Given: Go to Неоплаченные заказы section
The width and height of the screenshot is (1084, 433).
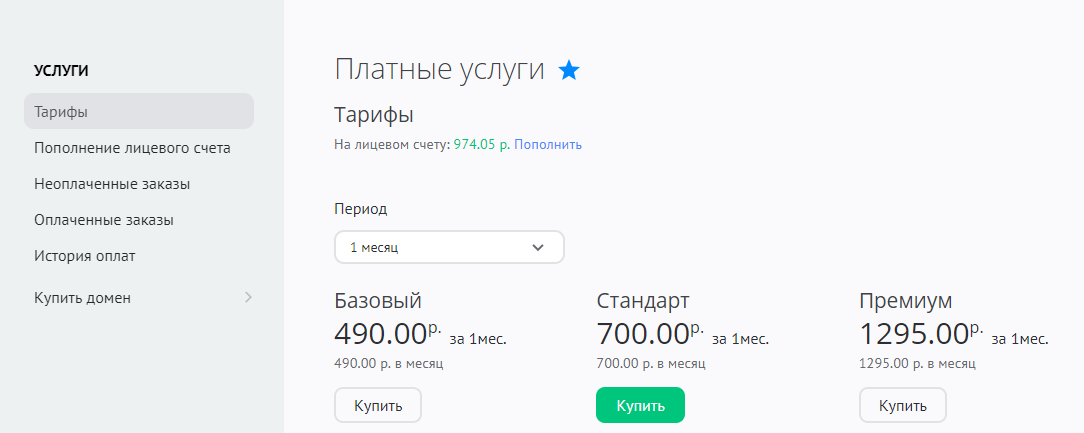Looking at the screenshot, I should [112, 184].
